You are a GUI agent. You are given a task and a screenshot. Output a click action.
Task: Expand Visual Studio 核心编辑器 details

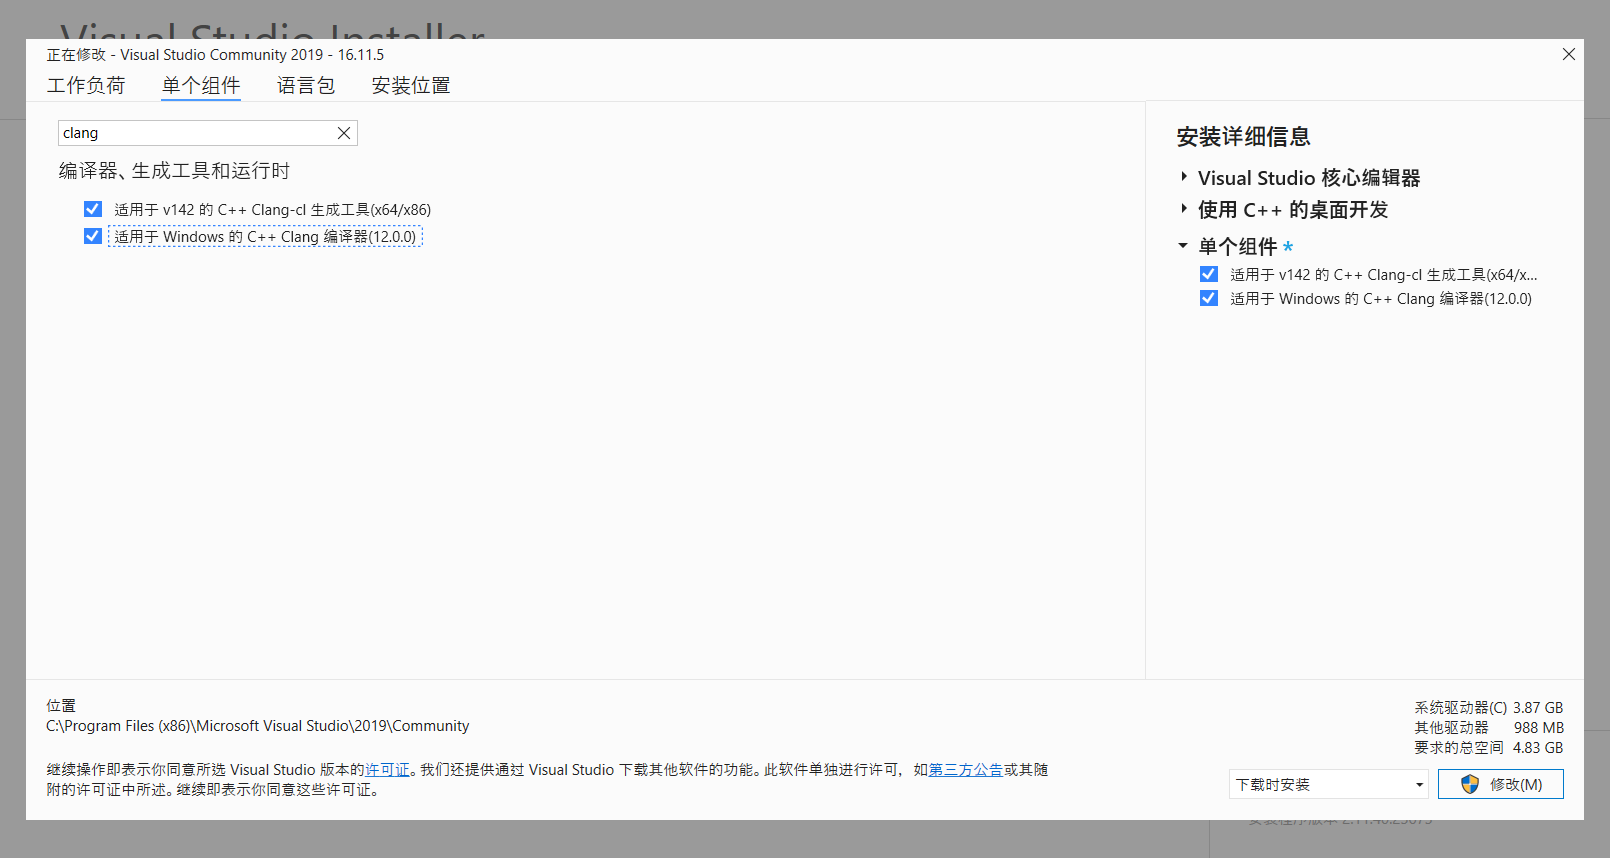pos(1184,177)
